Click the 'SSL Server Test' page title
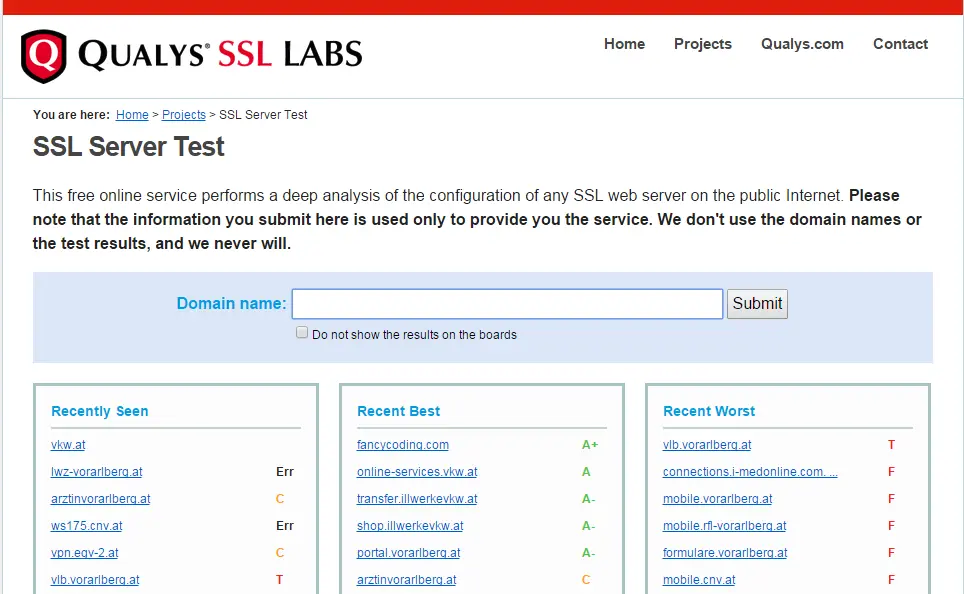964x594 pixels. (128, 147)
